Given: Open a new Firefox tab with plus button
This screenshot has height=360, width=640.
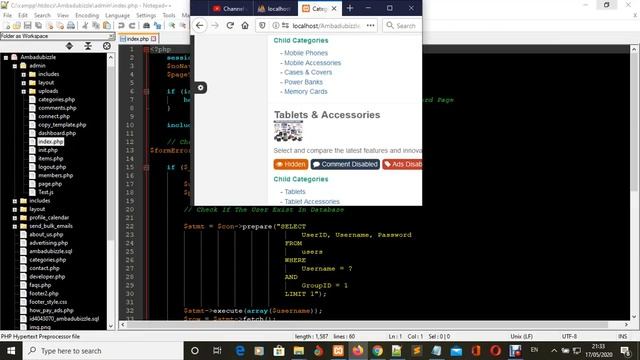Looking at the screenshot, I should pyautogui.click(x=350, y=8).
